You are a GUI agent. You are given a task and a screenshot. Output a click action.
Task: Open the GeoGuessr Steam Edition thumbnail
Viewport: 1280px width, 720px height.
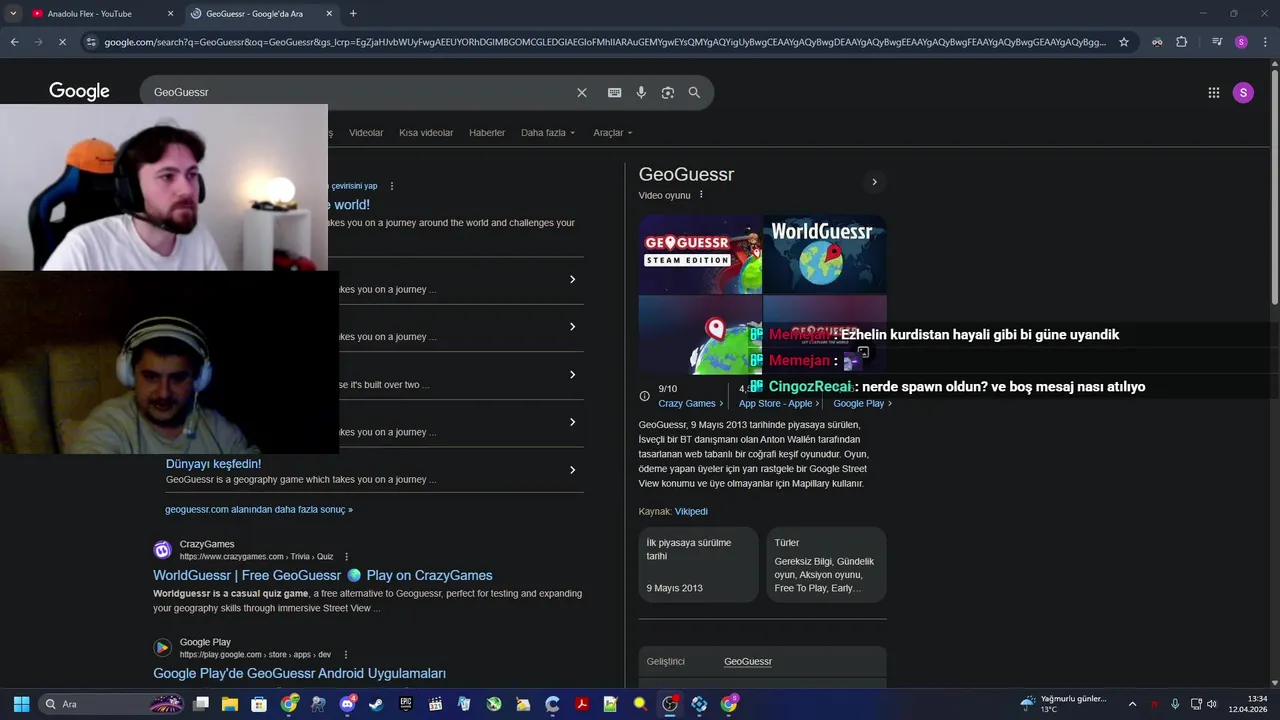point(700,254)
